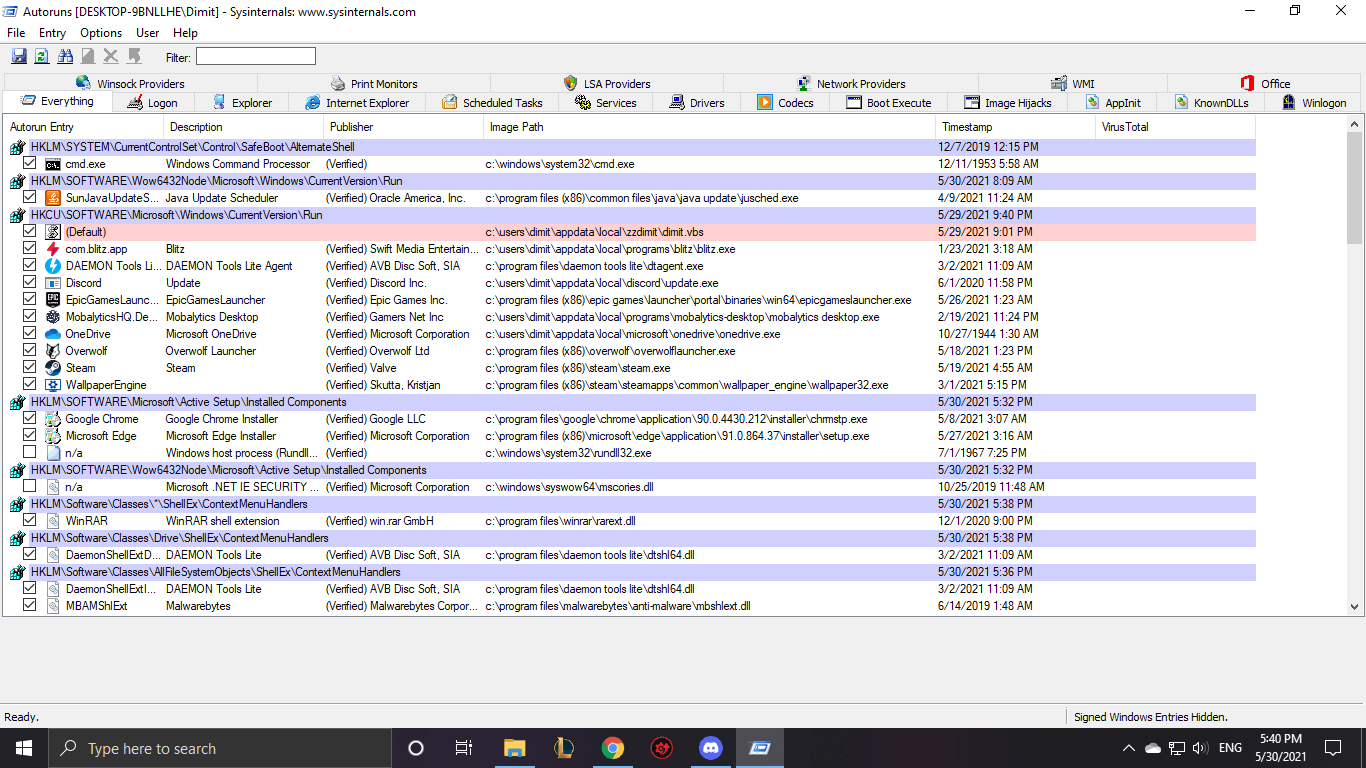Click the script icon in the (Default) row
Image resolution: width=1366 pixels, height=768 pixels.
point(54,232)
